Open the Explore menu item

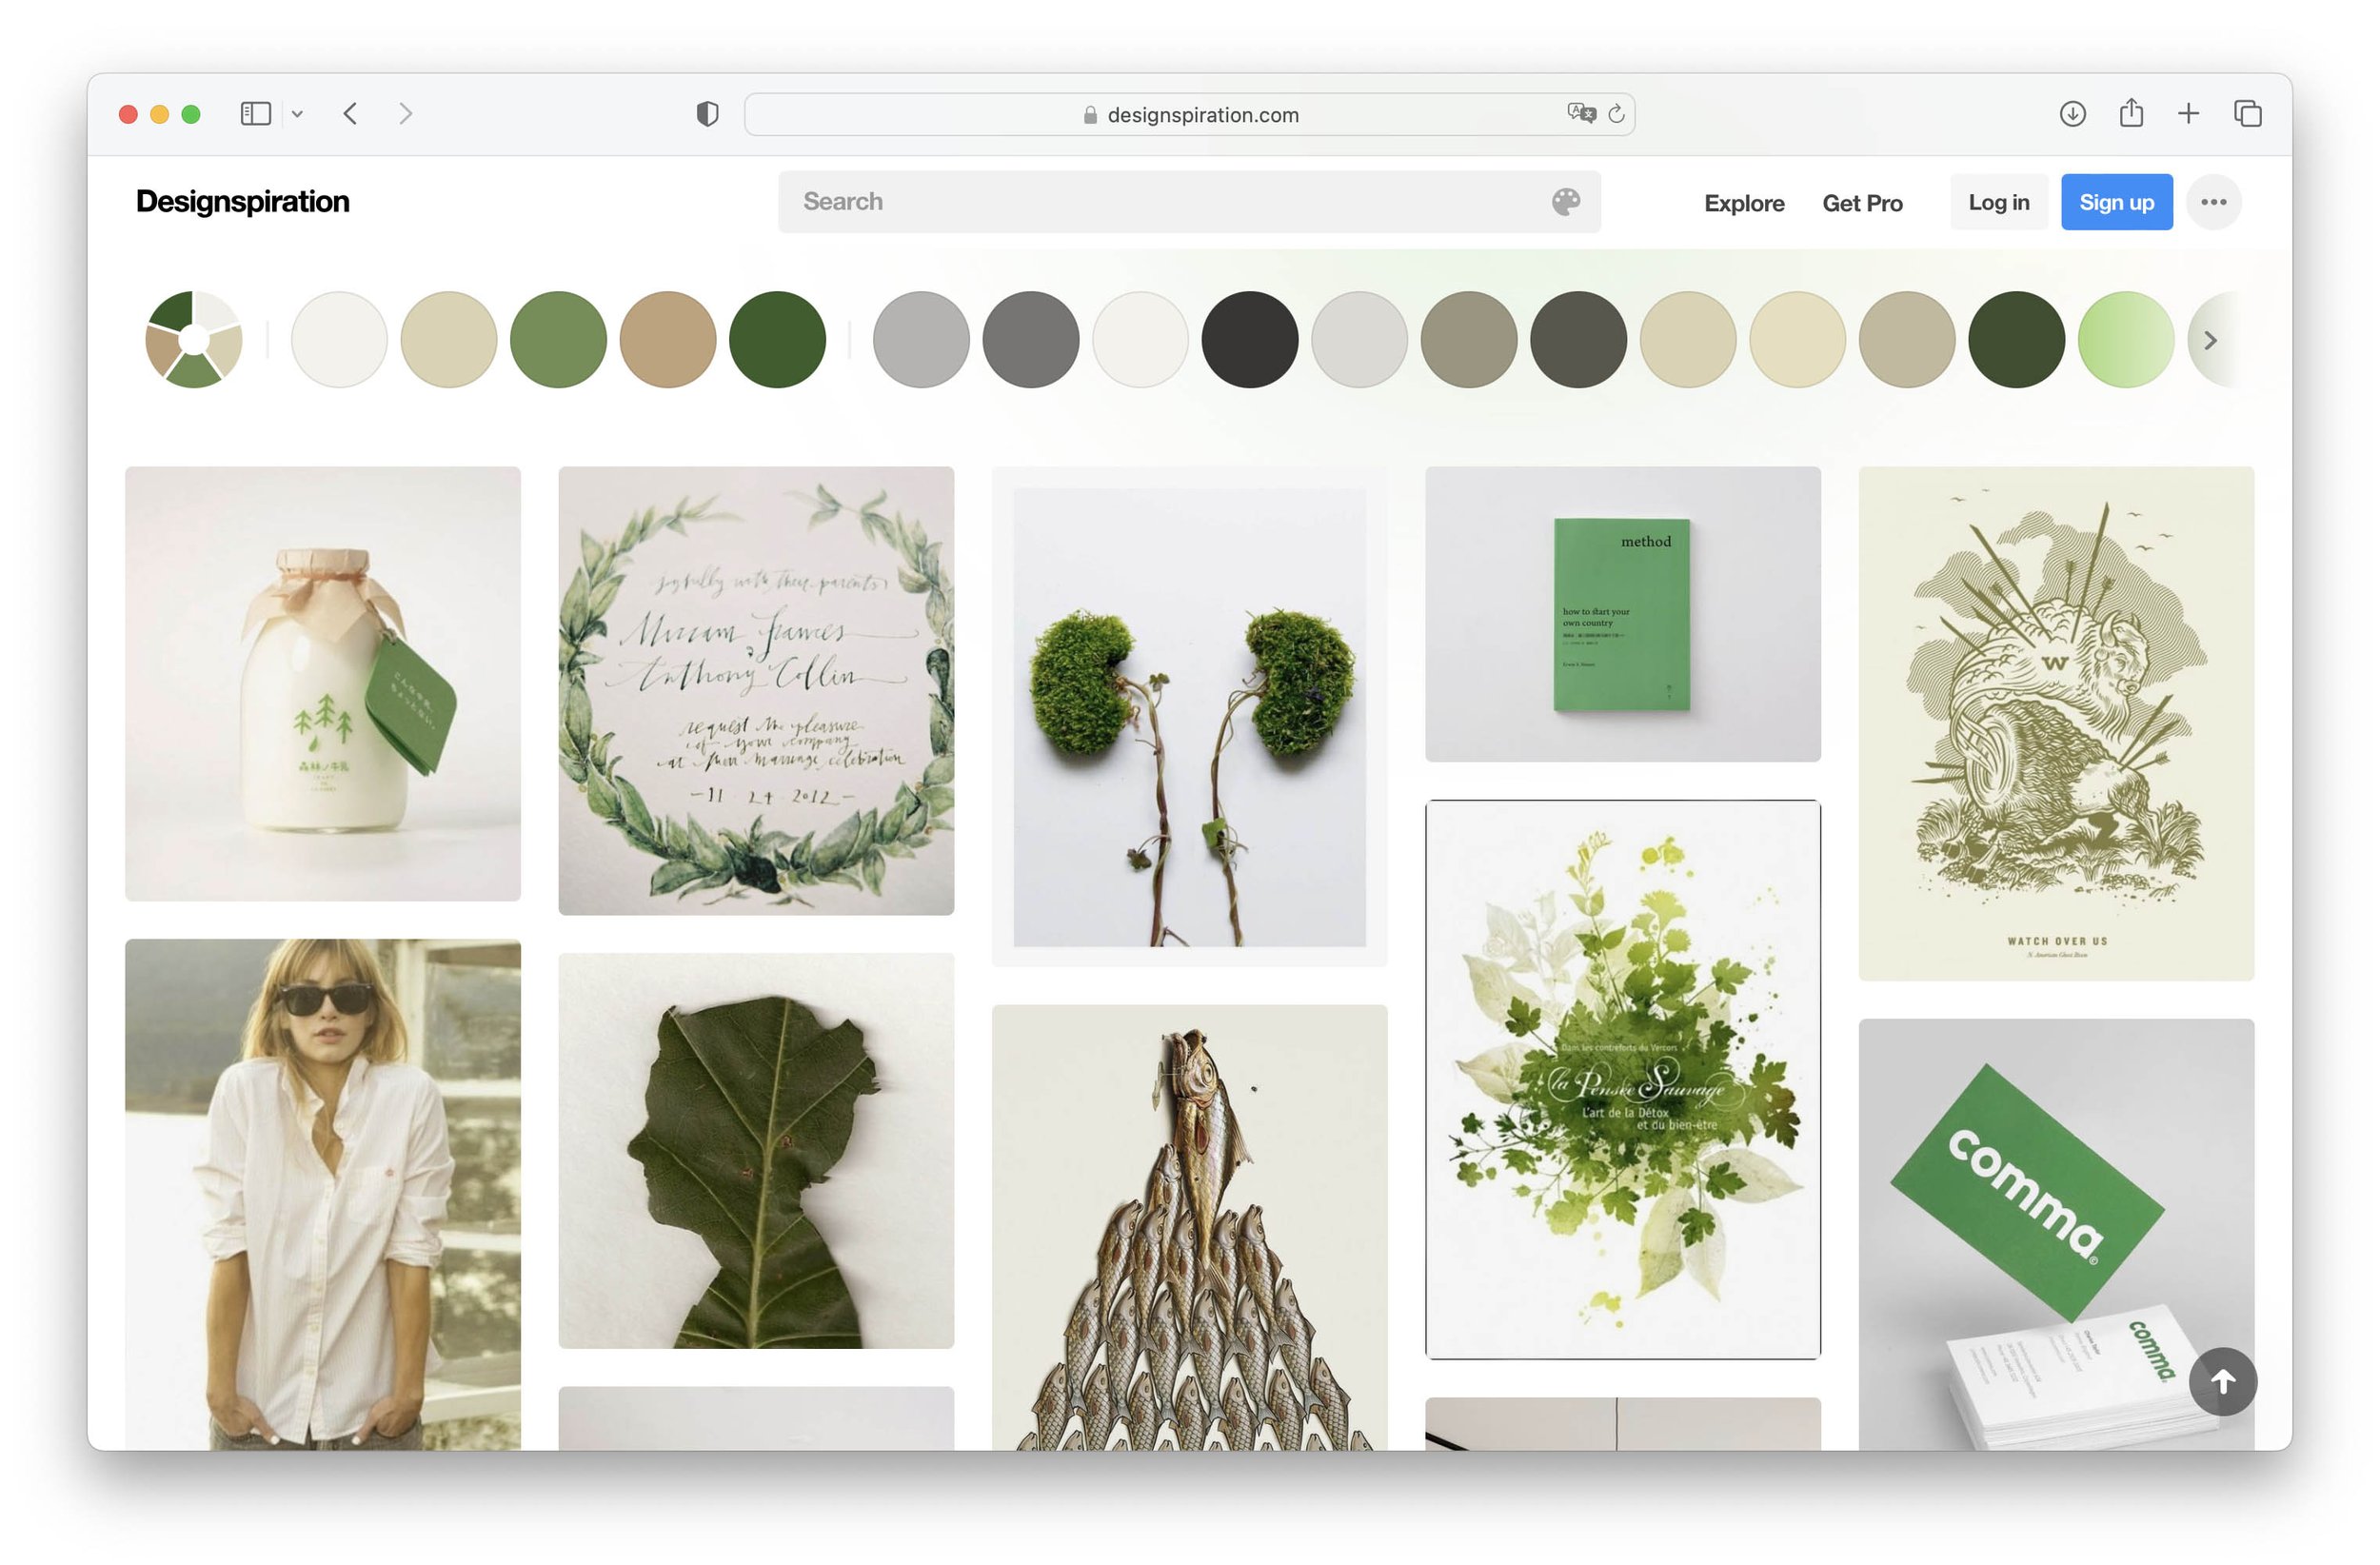click(1743, 203)
